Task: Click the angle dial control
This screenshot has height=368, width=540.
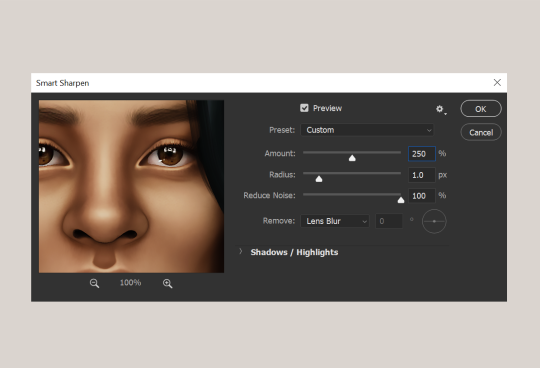Action: [x=434, y=221]
